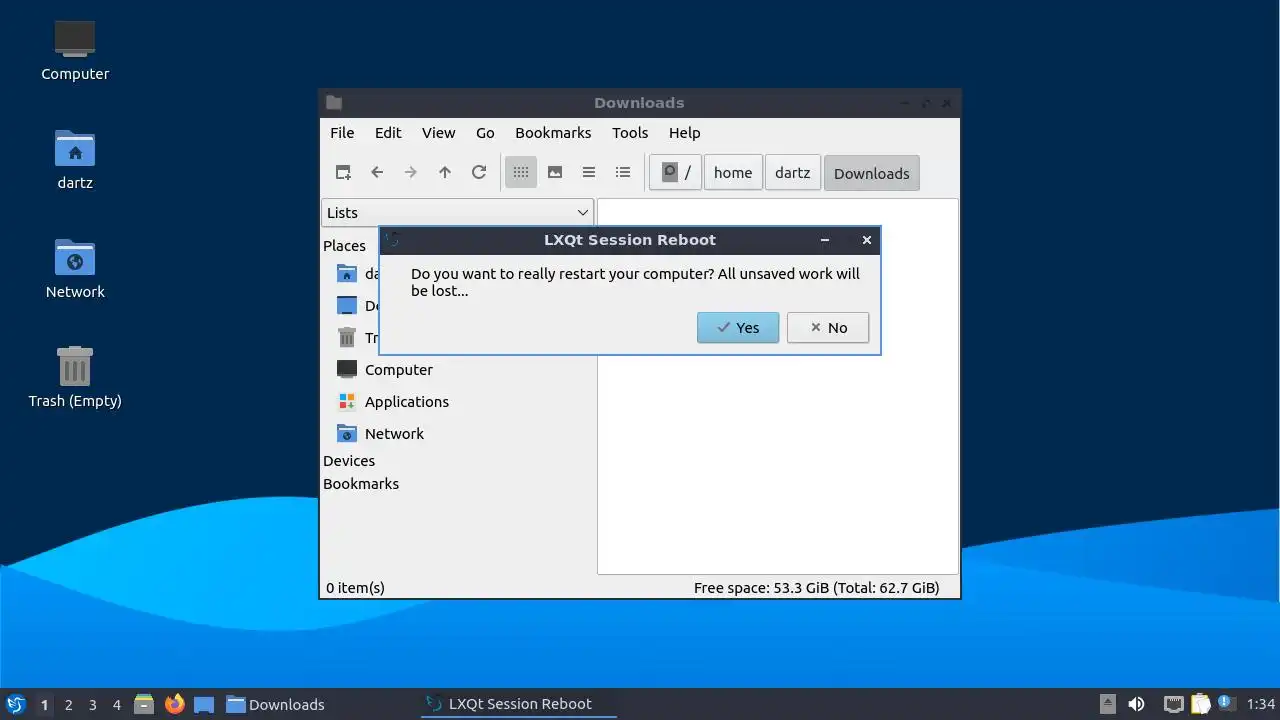The width and height of the screenshot is (1280, 720).
Task: Select Applications in Places sidebar
Action: pyautogui.click(x=406, y=402)
